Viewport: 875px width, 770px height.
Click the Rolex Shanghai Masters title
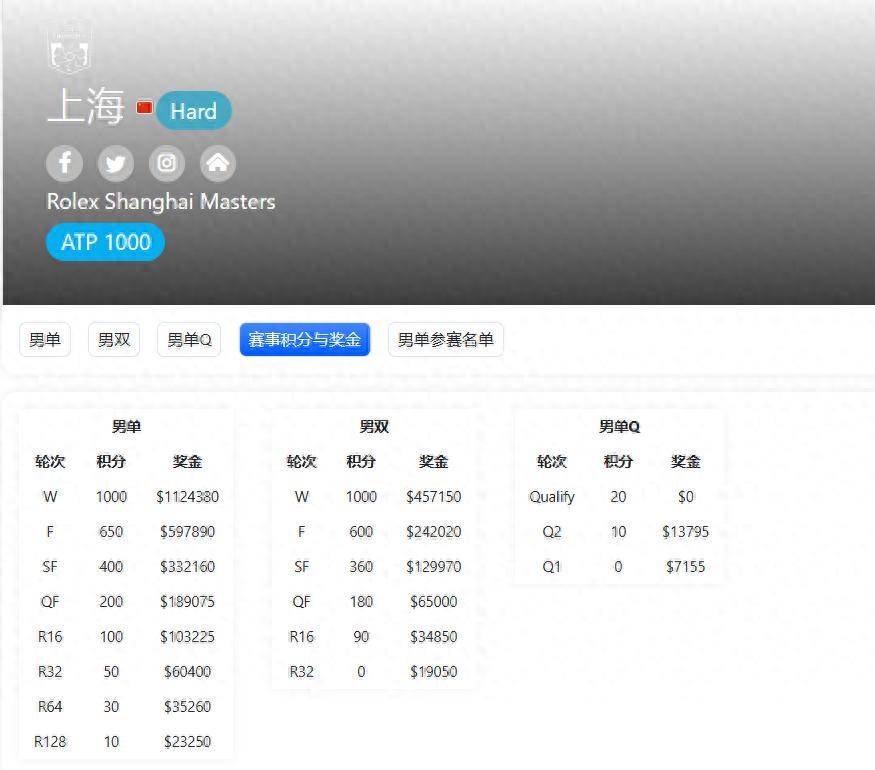click(x=161, y=202)
